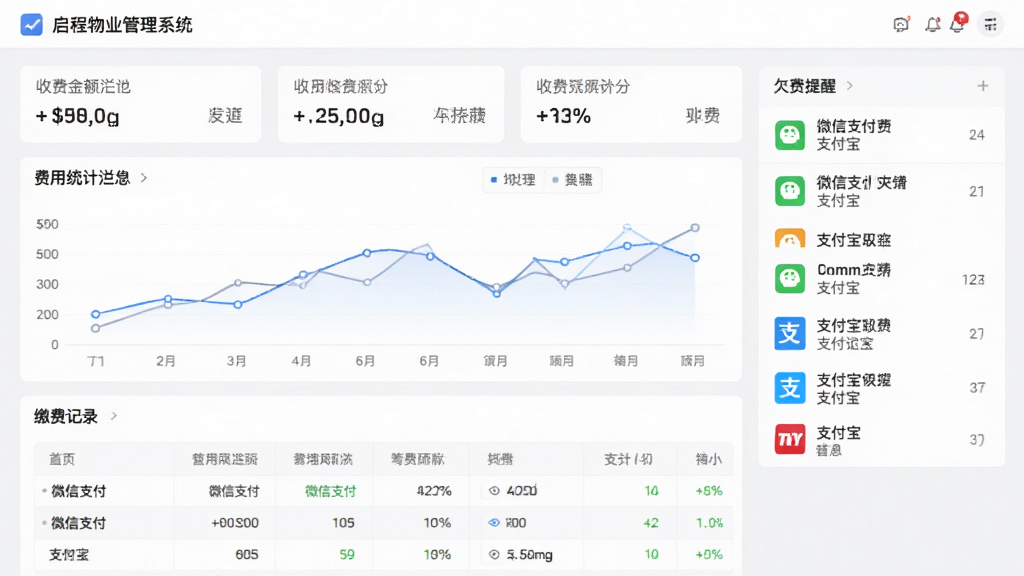This screenshot has width=1024, height=576.
Task: Open the bell with red badge
Action: tap(958, 23)
